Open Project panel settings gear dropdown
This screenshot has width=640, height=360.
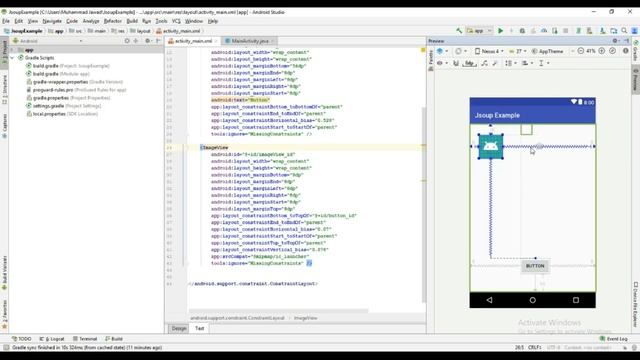[x=149, y=41]
